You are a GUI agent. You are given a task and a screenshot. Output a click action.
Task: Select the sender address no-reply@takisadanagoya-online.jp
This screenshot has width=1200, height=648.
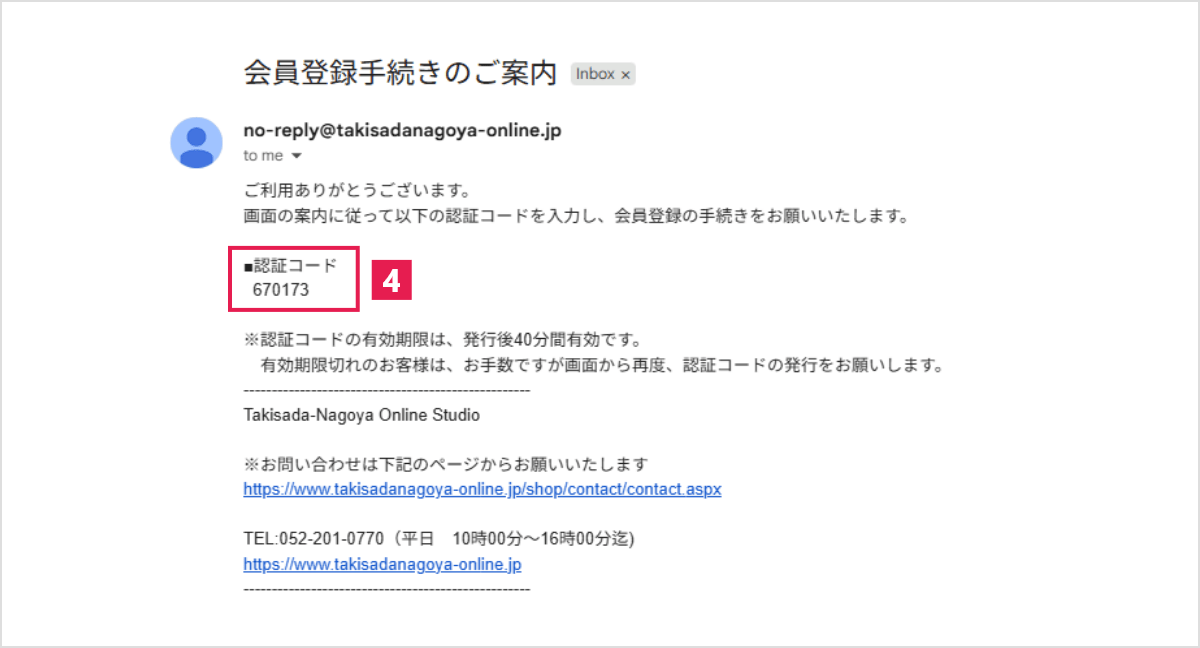click(400, 130)
